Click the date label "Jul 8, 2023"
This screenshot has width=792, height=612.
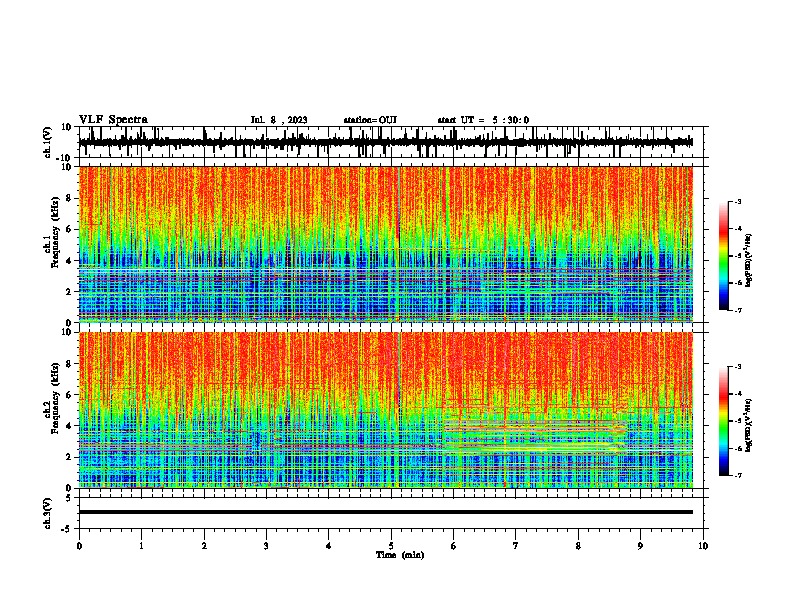click(x=279, y=120)
